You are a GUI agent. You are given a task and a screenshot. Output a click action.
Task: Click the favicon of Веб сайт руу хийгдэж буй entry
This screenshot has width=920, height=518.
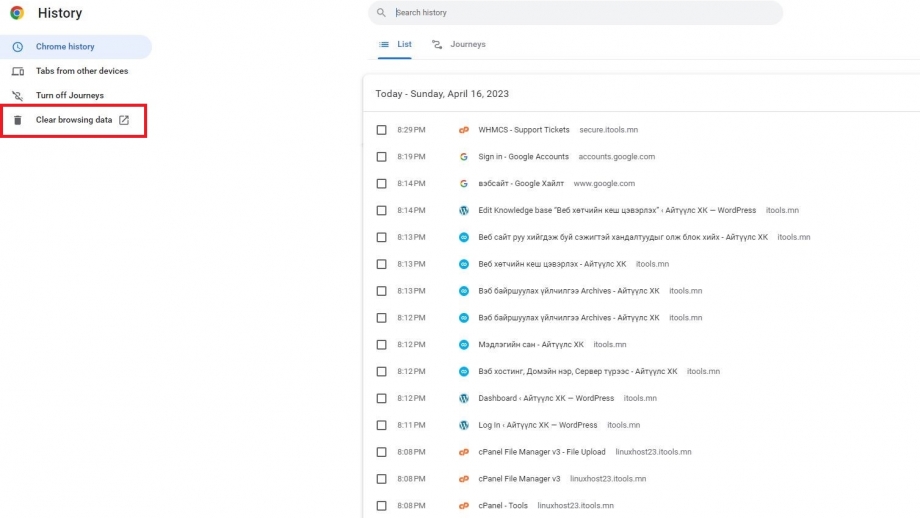coord(464,237)
